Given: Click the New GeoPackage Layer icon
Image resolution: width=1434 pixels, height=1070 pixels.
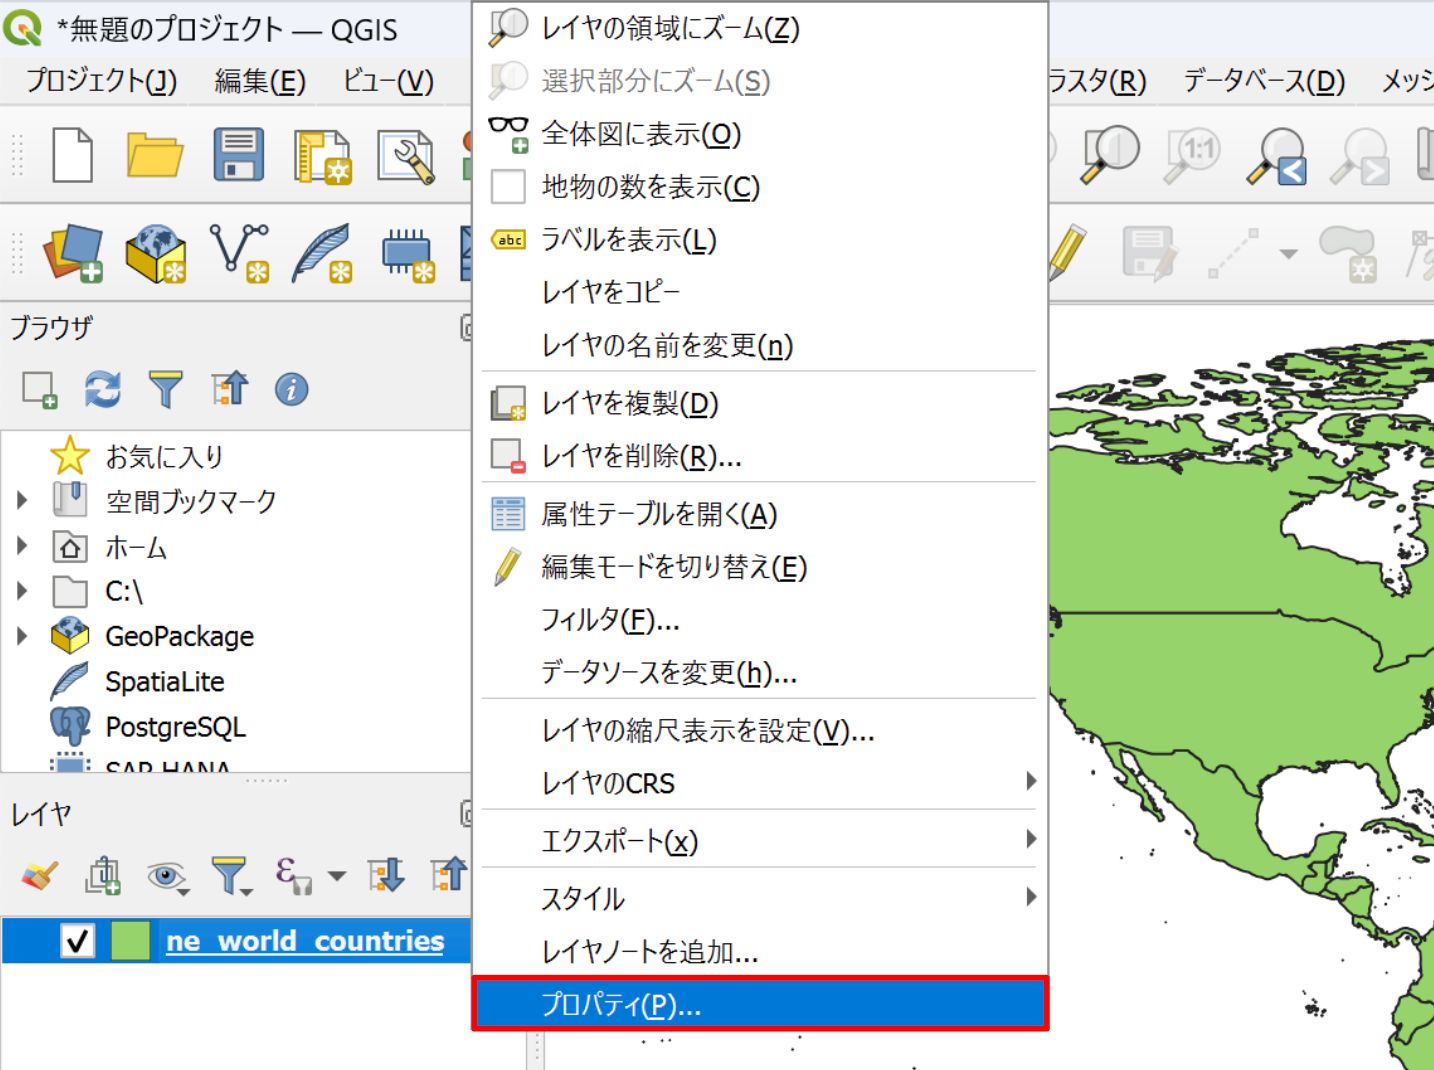Looking at the screenshot, I should (x=156, y=254).
